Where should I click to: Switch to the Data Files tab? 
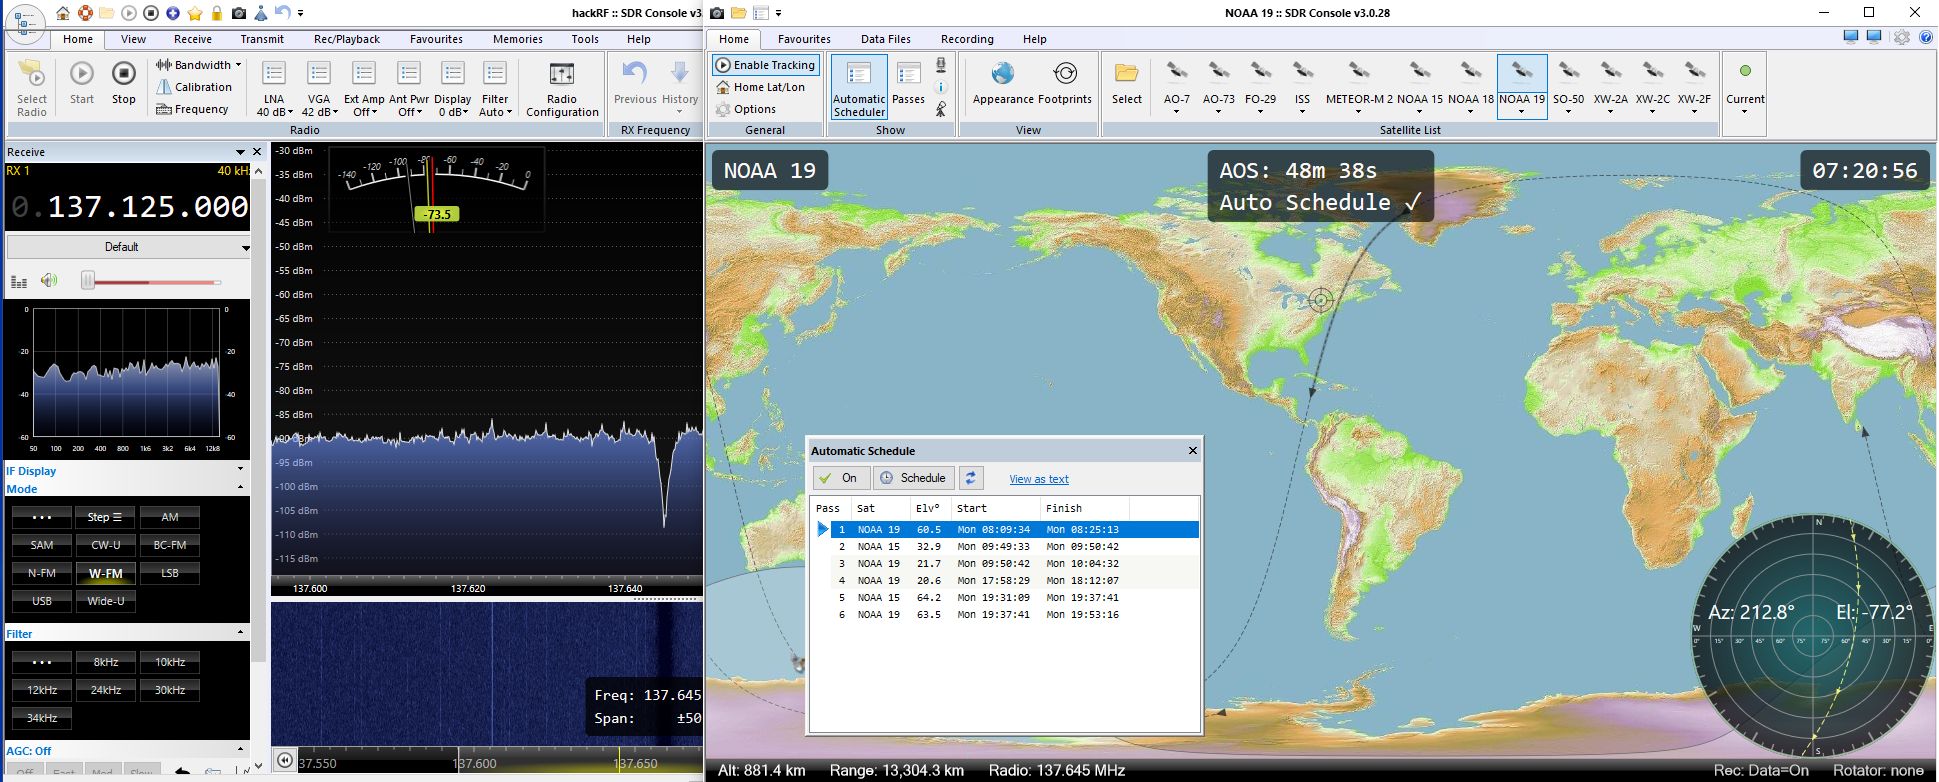pos(885,39)
